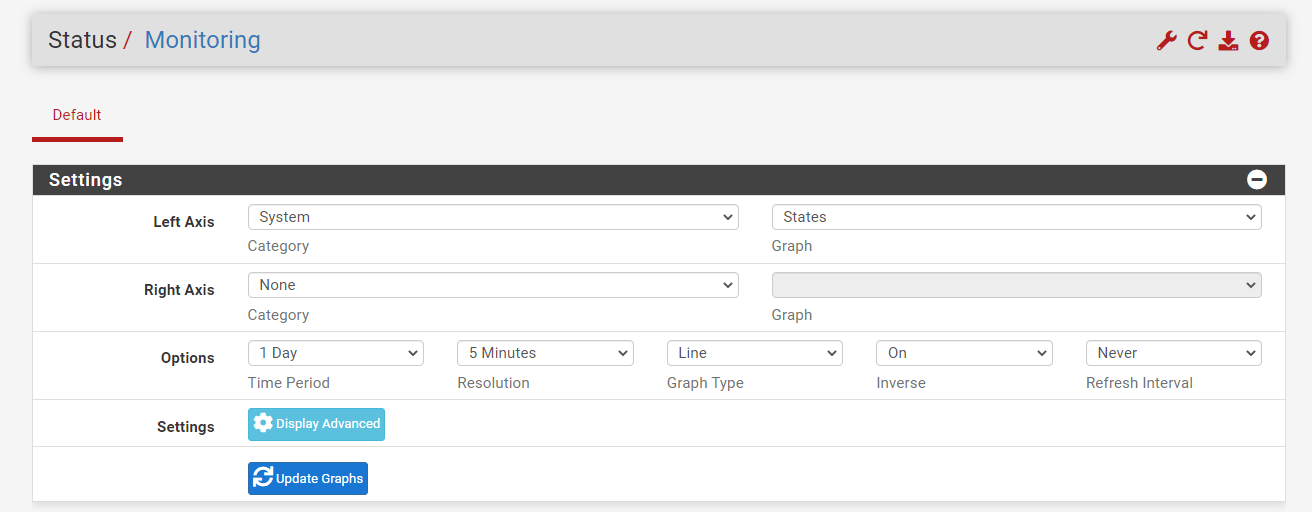Screen dimensions: 1312x512
Task: Click the refresh arrows icon in Update Graphs
Action: click(263, 478)
